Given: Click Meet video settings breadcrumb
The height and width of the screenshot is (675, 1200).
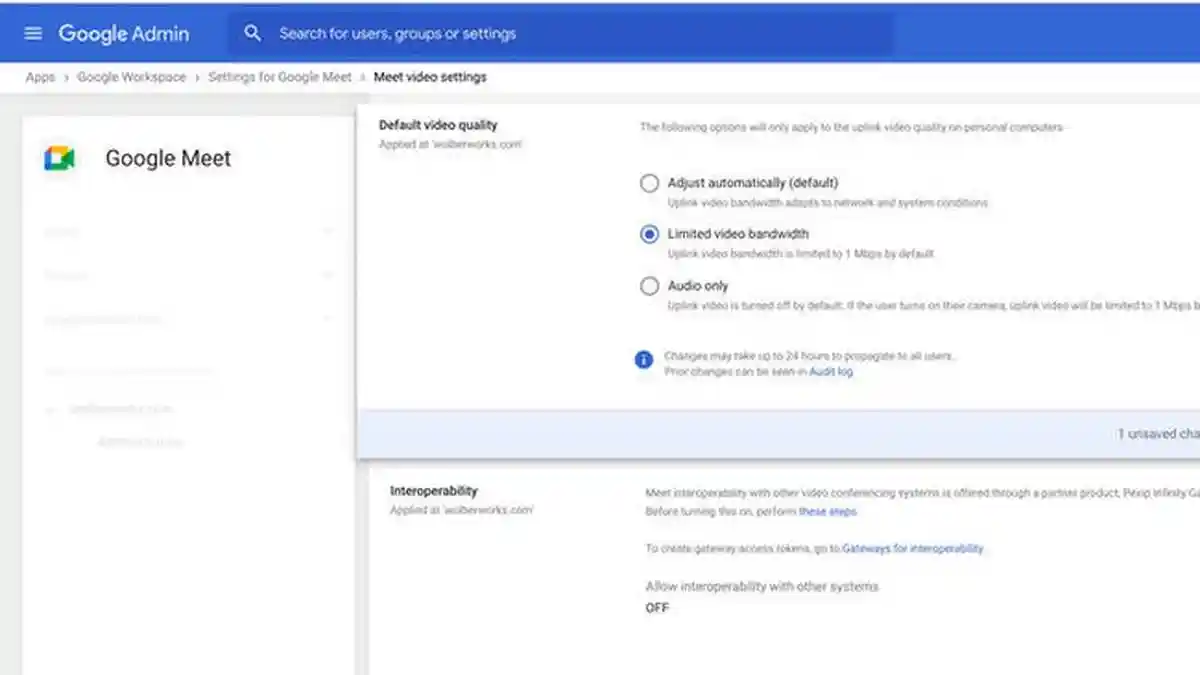Looking at the screenshot, I should (x=430, y=77).
